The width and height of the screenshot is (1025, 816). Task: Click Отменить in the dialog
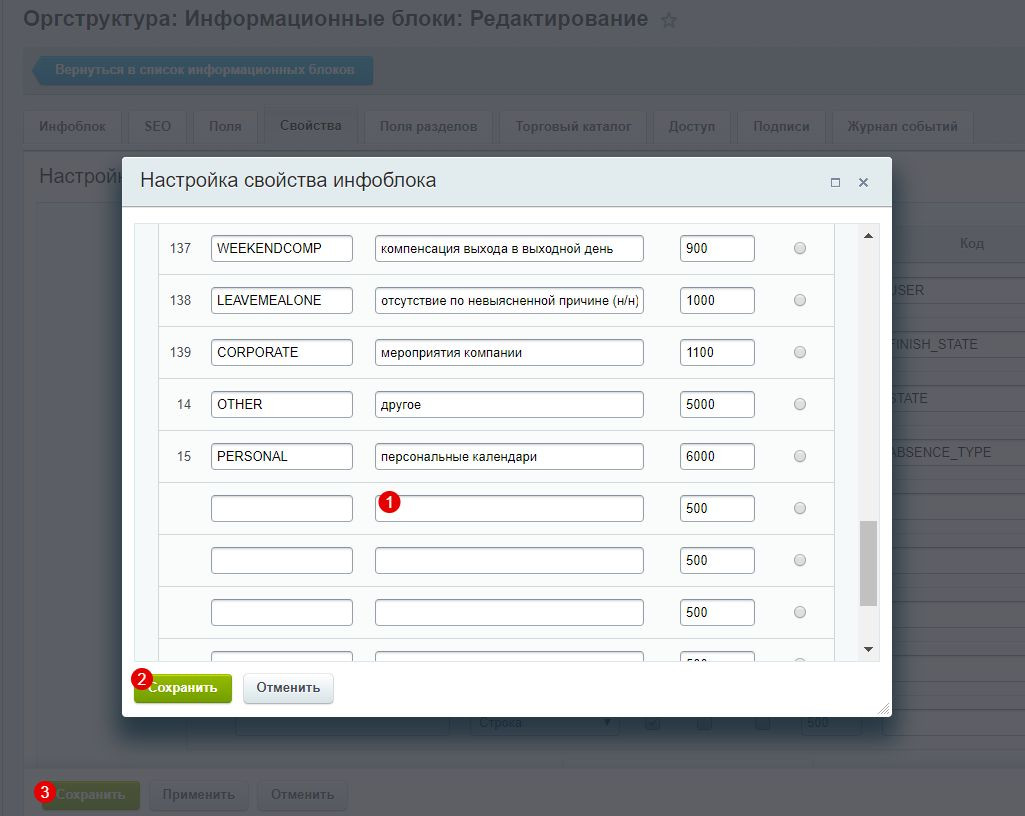[x=288, y=688]
